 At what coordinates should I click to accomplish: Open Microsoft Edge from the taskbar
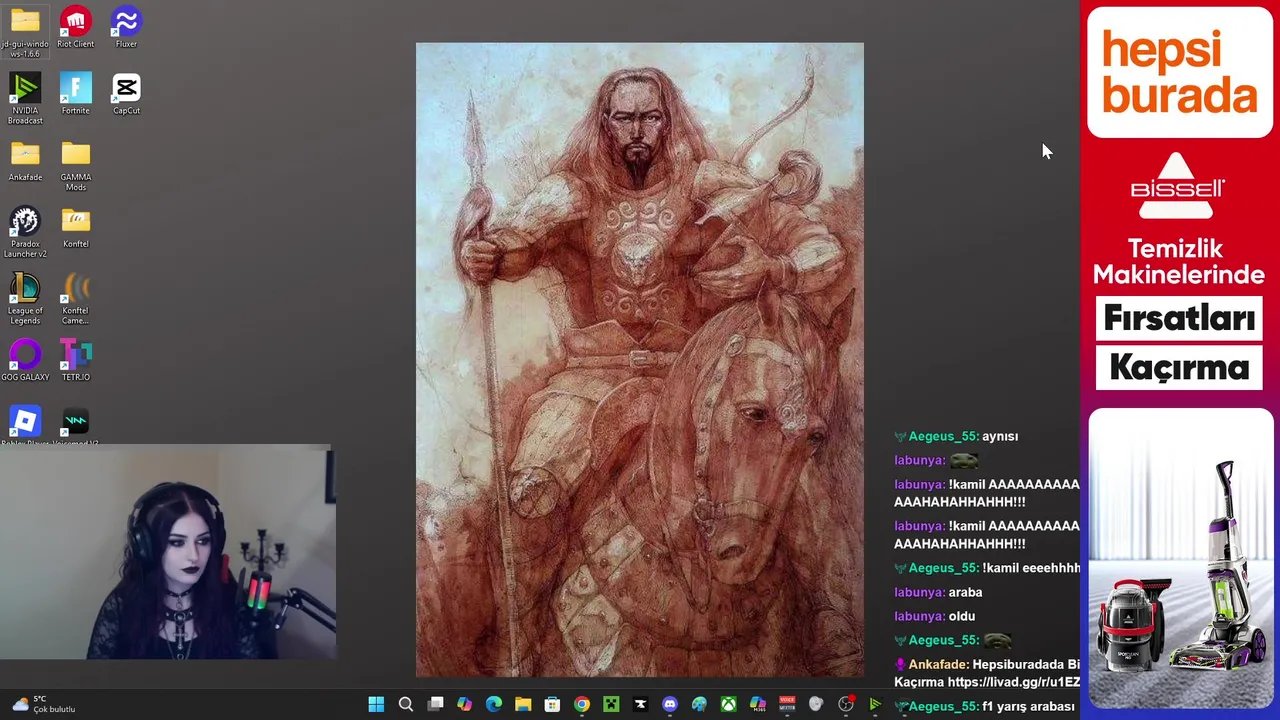[x=494, y=705]
